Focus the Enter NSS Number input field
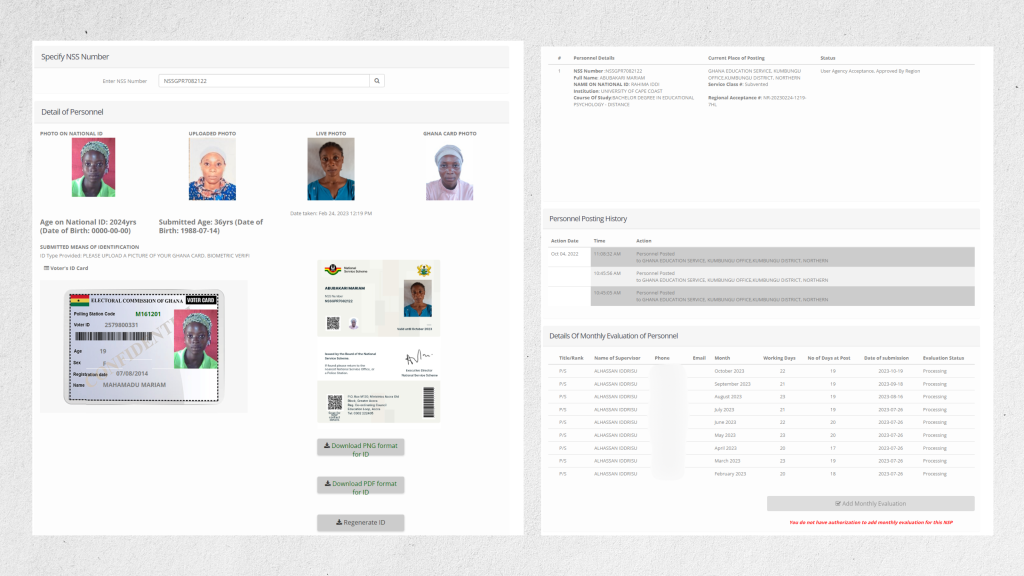The height and width of the screenshot is (576, 1024). click(x=264, y=81)
